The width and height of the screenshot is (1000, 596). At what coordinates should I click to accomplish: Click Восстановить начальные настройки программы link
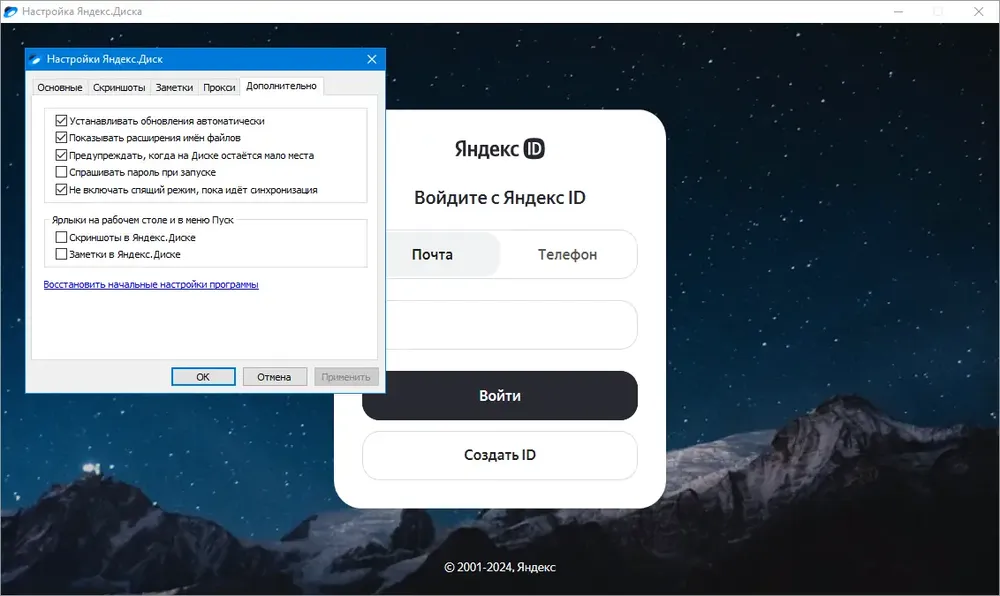point(151,284)
